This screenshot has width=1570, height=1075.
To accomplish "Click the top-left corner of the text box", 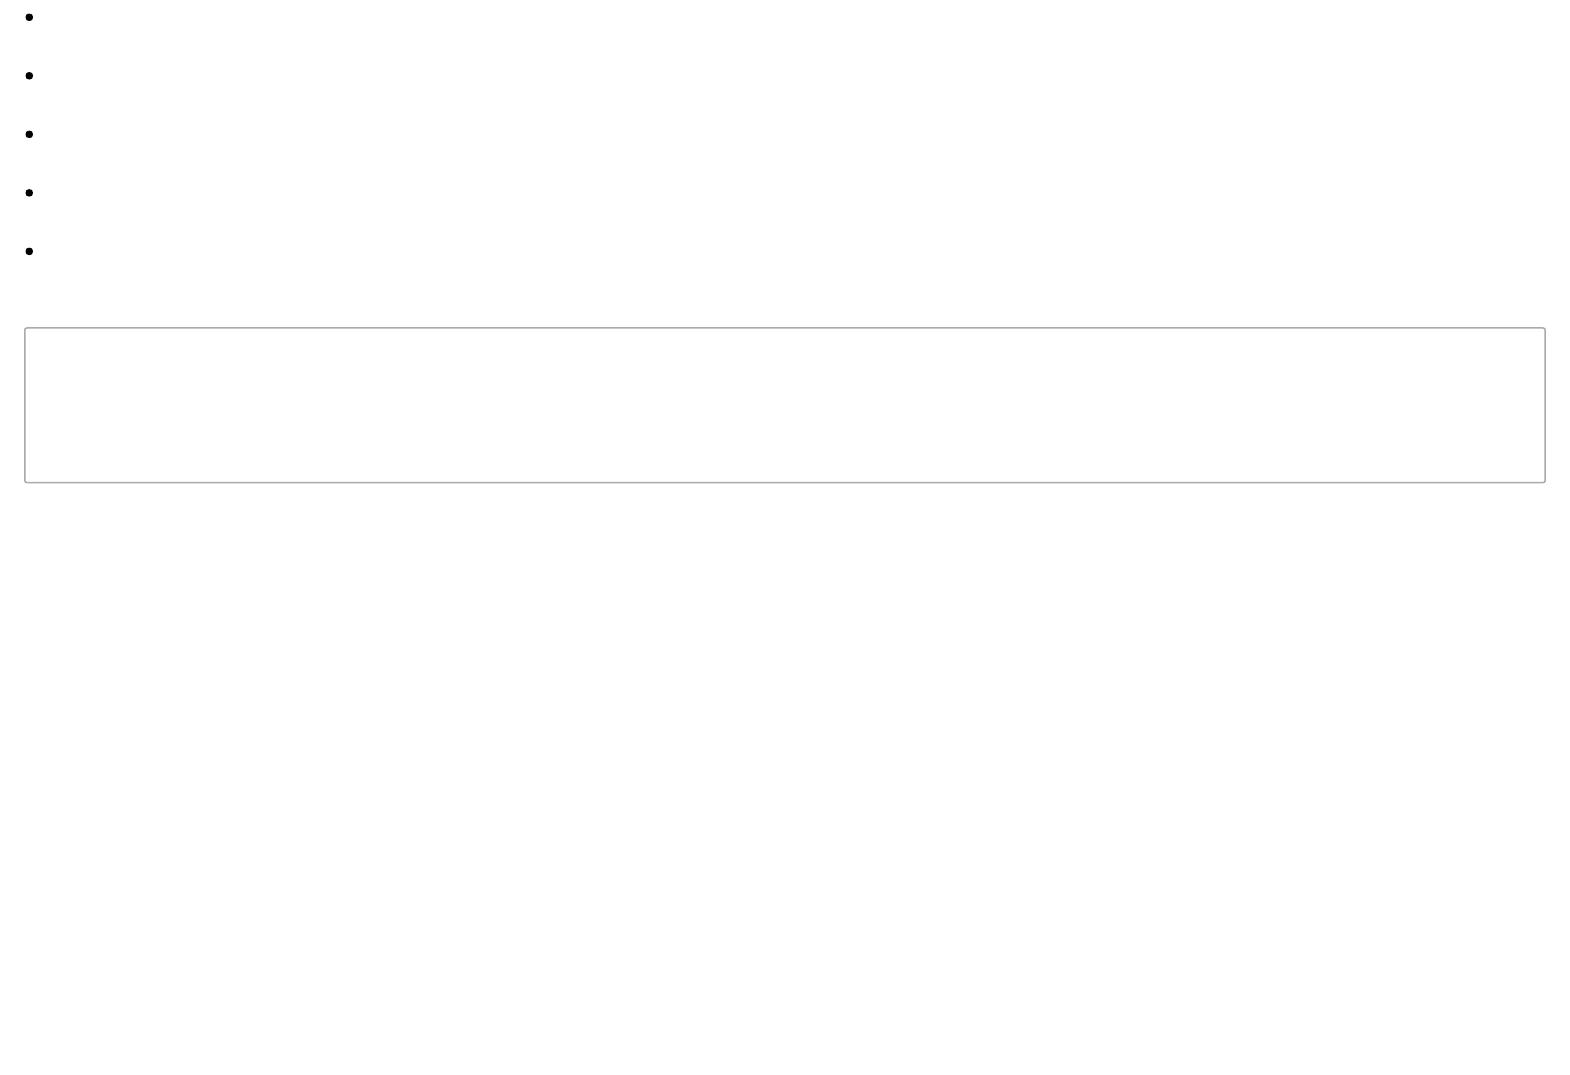I will (25, 328).
